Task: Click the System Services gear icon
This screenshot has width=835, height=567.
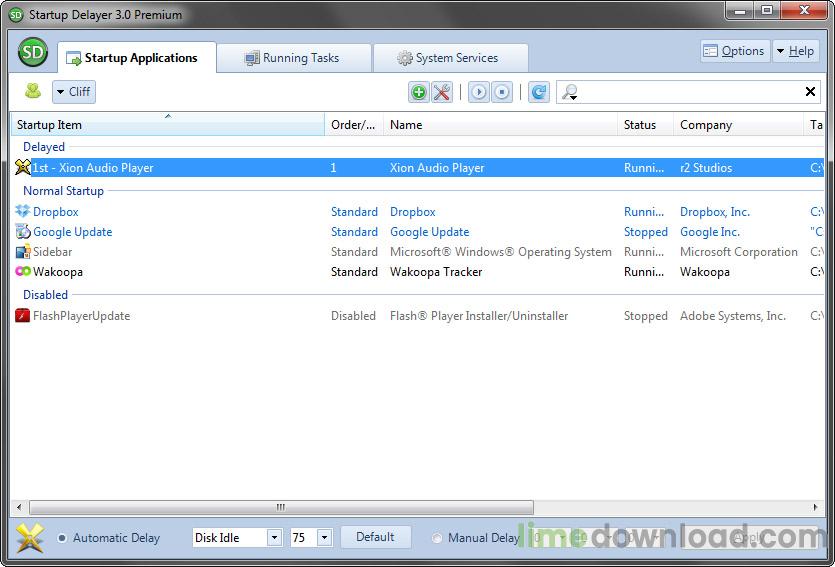Action: coord(405,58)
